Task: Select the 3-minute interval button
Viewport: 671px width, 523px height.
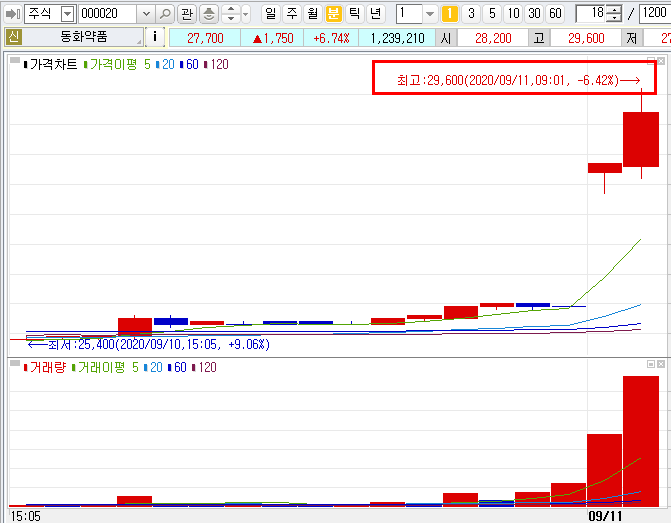Action: pos(471,14)
